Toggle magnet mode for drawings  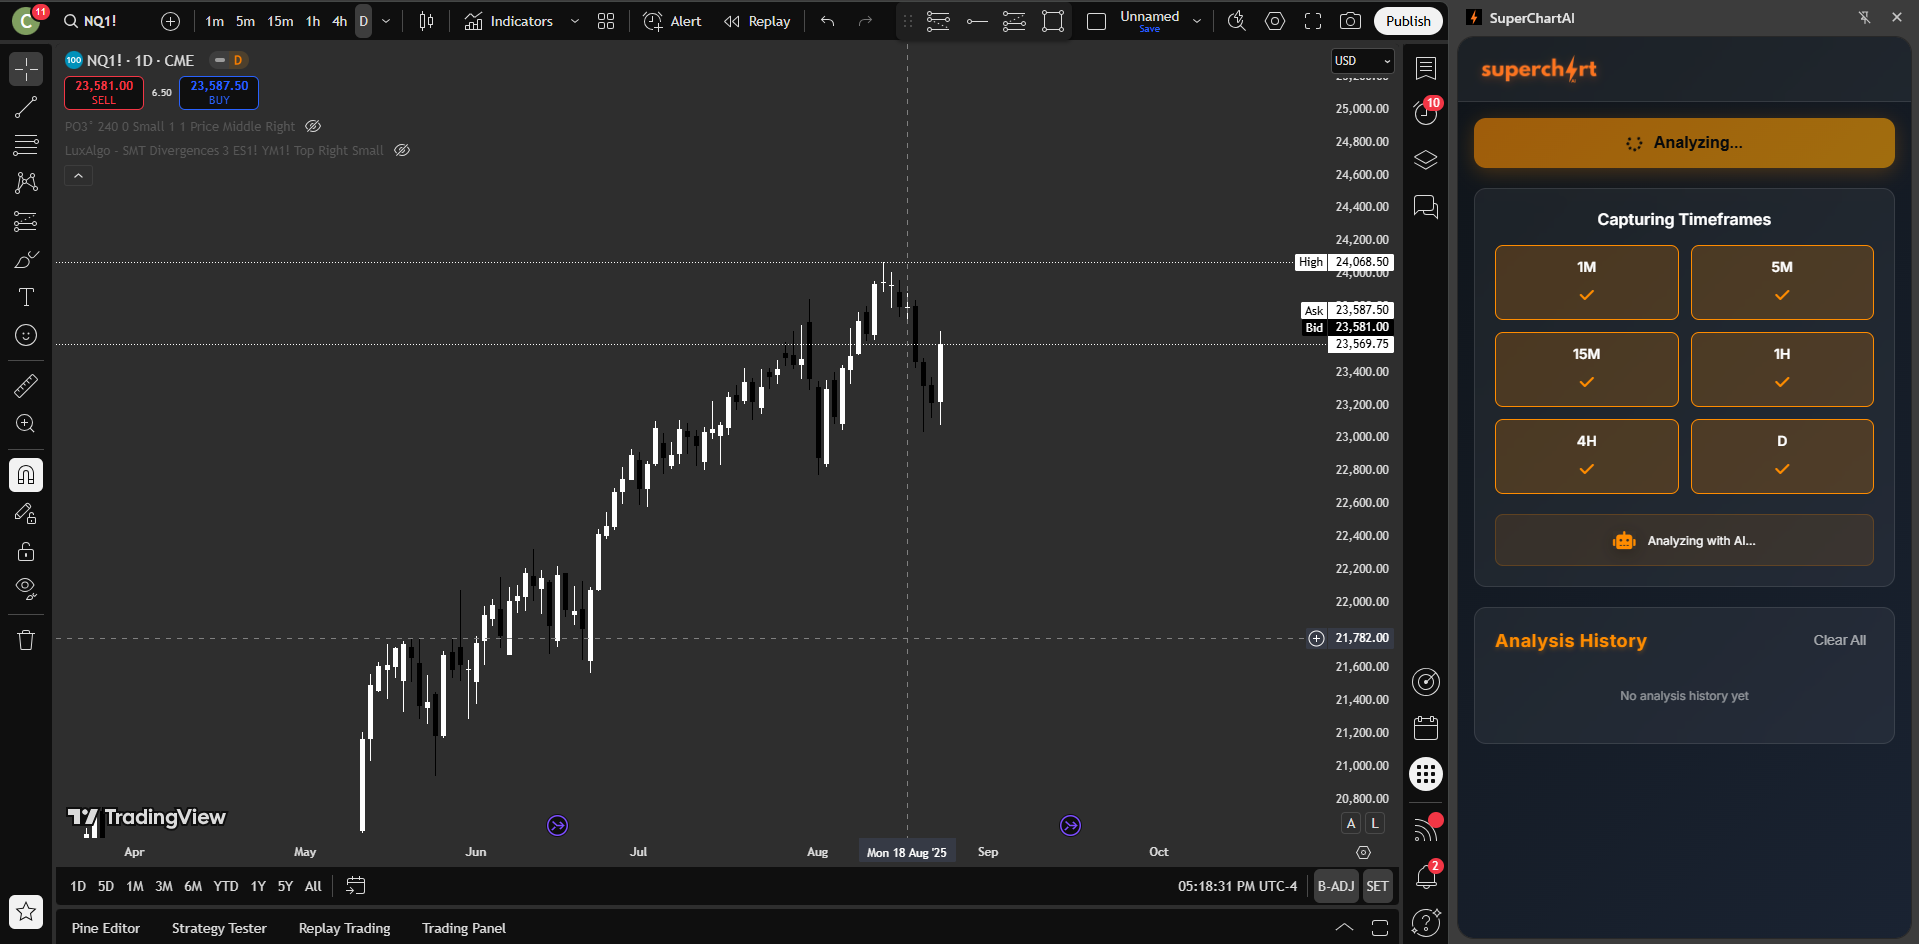26,475
